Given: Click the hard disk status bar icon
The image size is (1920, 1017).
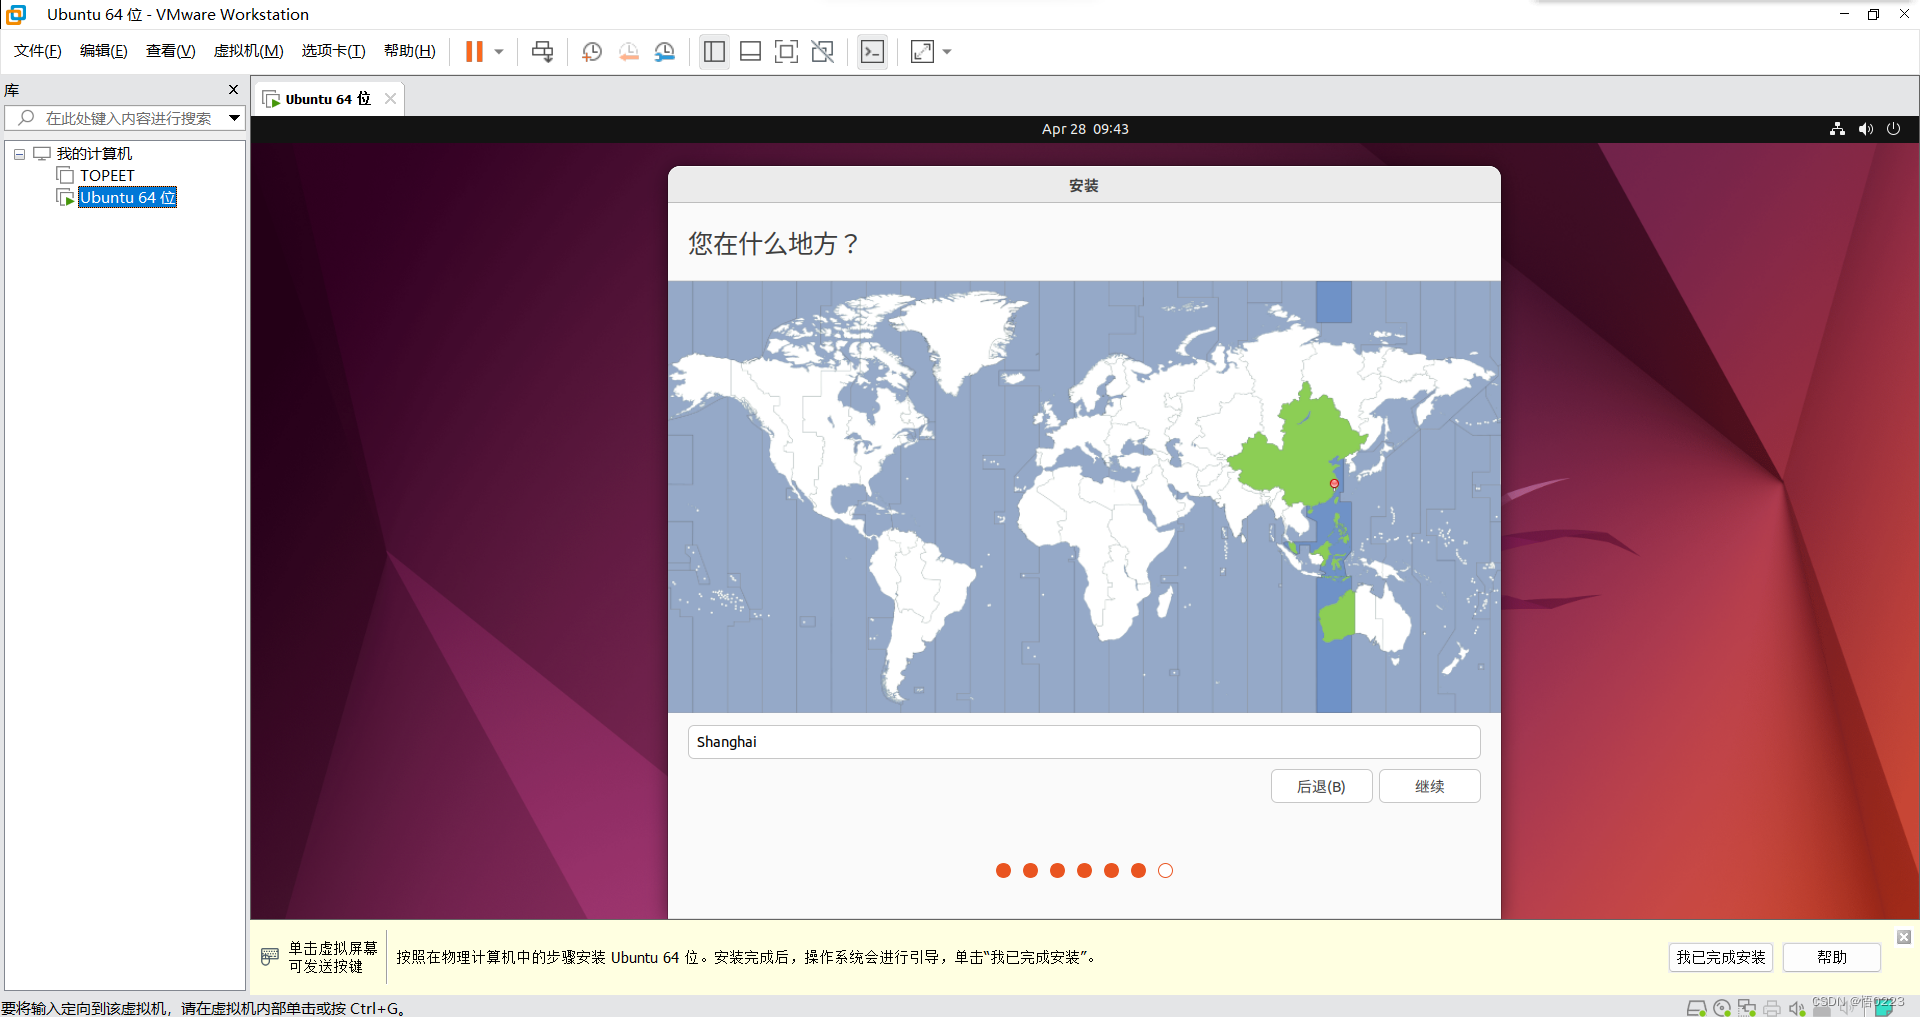Looking at the screenshot, I should pyautogui.click(x=1696, y=1008).
